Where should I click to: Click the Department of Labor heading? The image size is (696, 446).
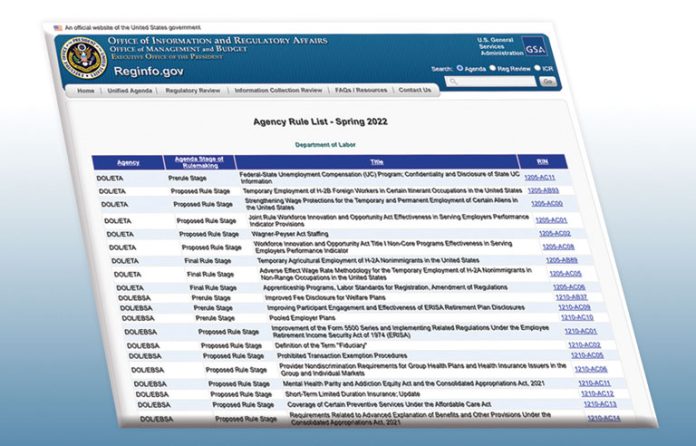[325, 145]
